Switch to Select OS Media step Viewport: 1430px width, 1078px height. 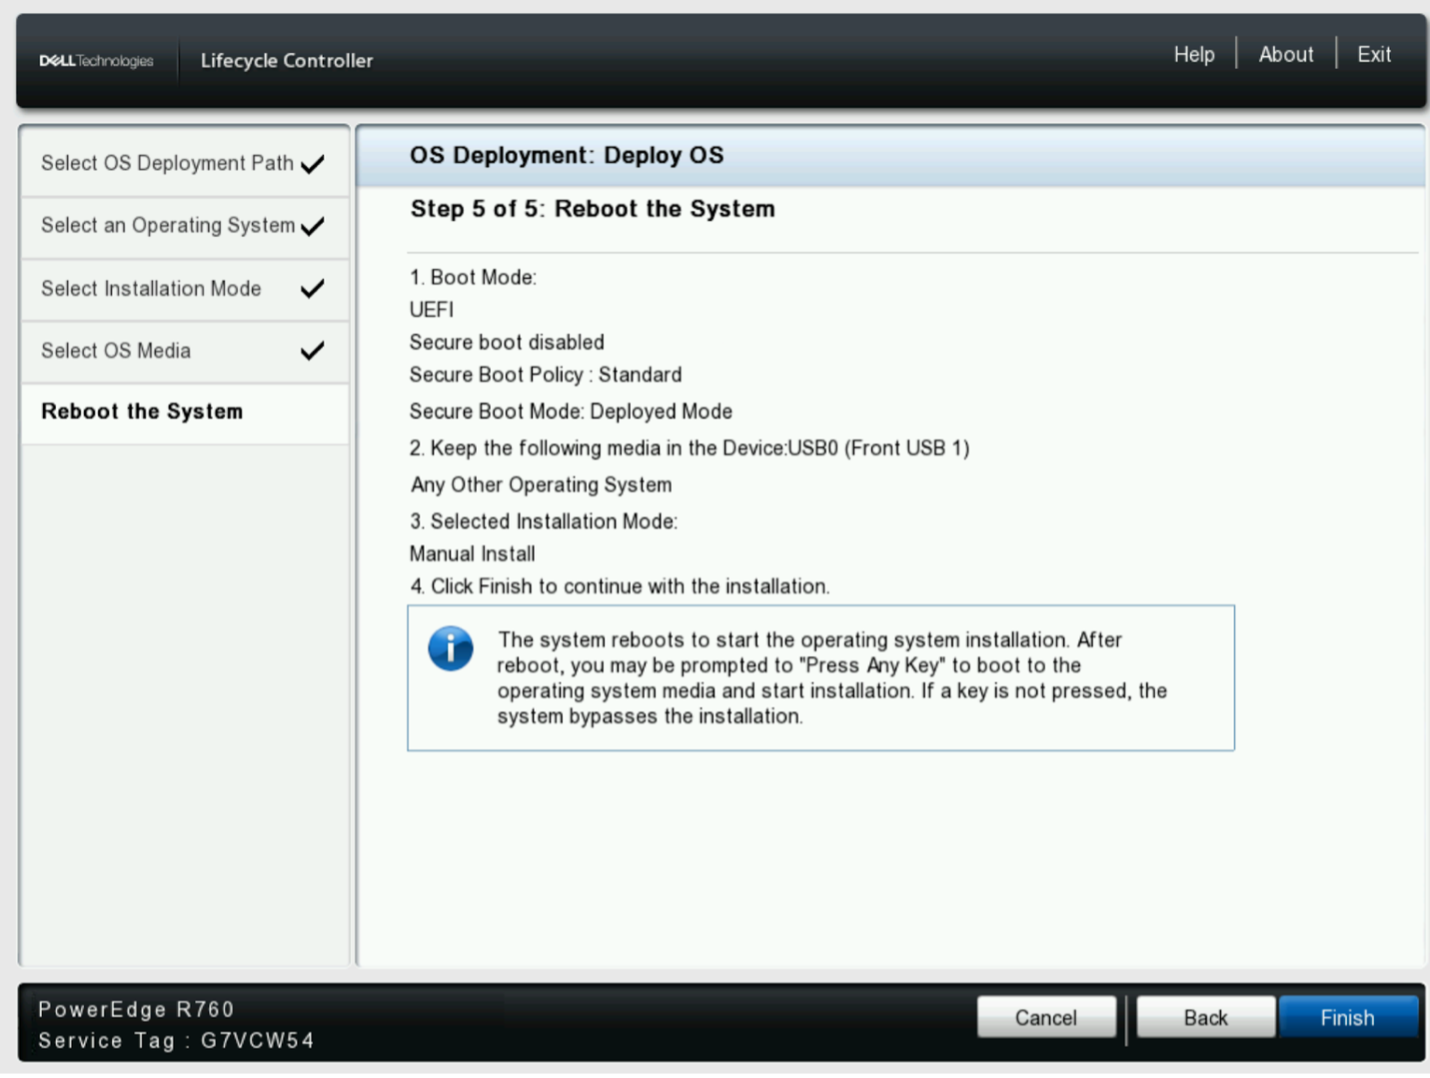tap(116, 351)
